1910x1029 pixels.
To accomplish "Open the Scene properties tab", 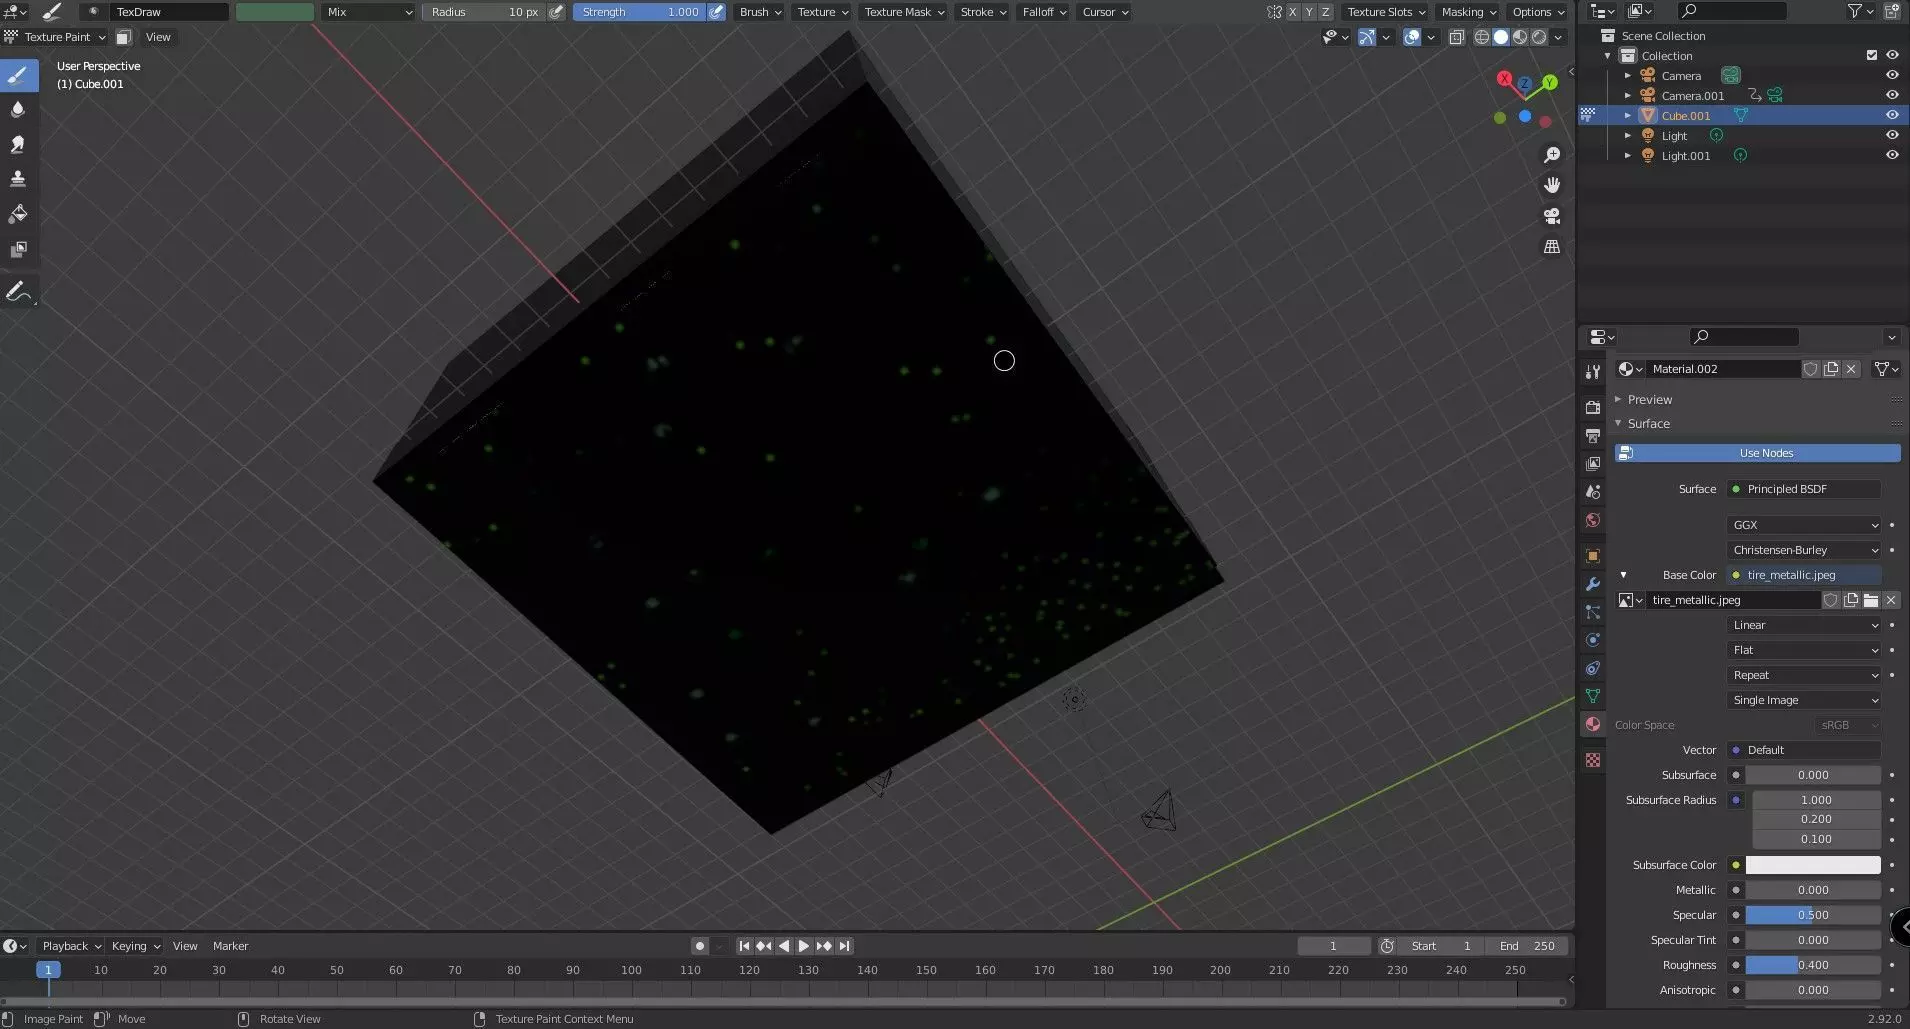I will (1593, 492).
